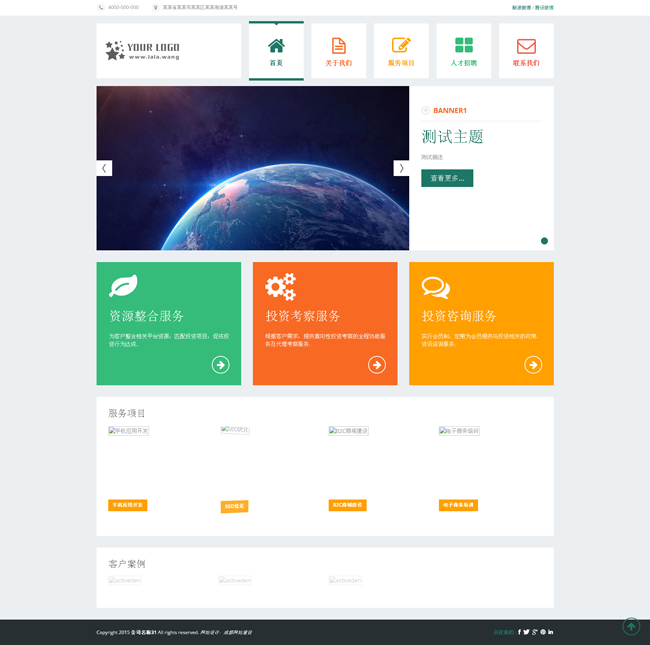Screen dimensions: 650x645
Task: Click the LinkedIn icon in the footer
Action: pos(551,632)
